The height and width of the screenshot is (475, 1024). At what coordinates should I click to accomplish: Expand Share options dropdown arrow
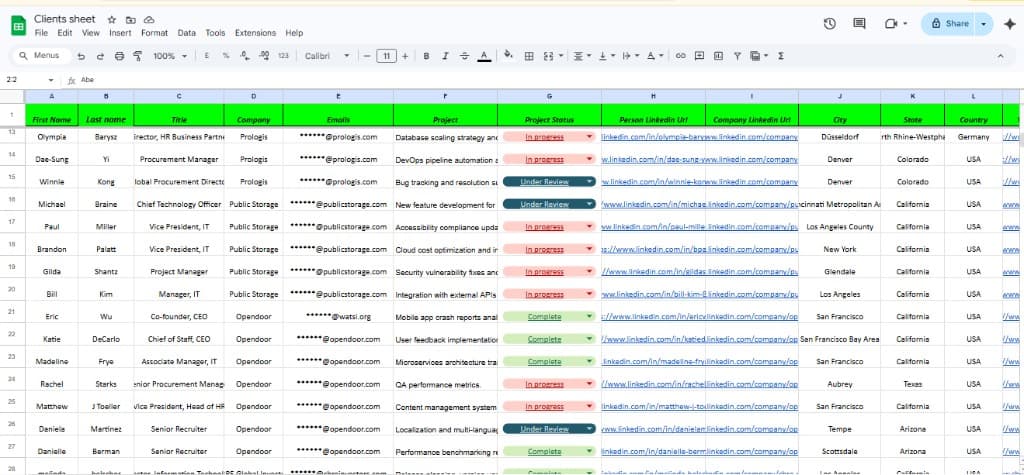[984, 24]
